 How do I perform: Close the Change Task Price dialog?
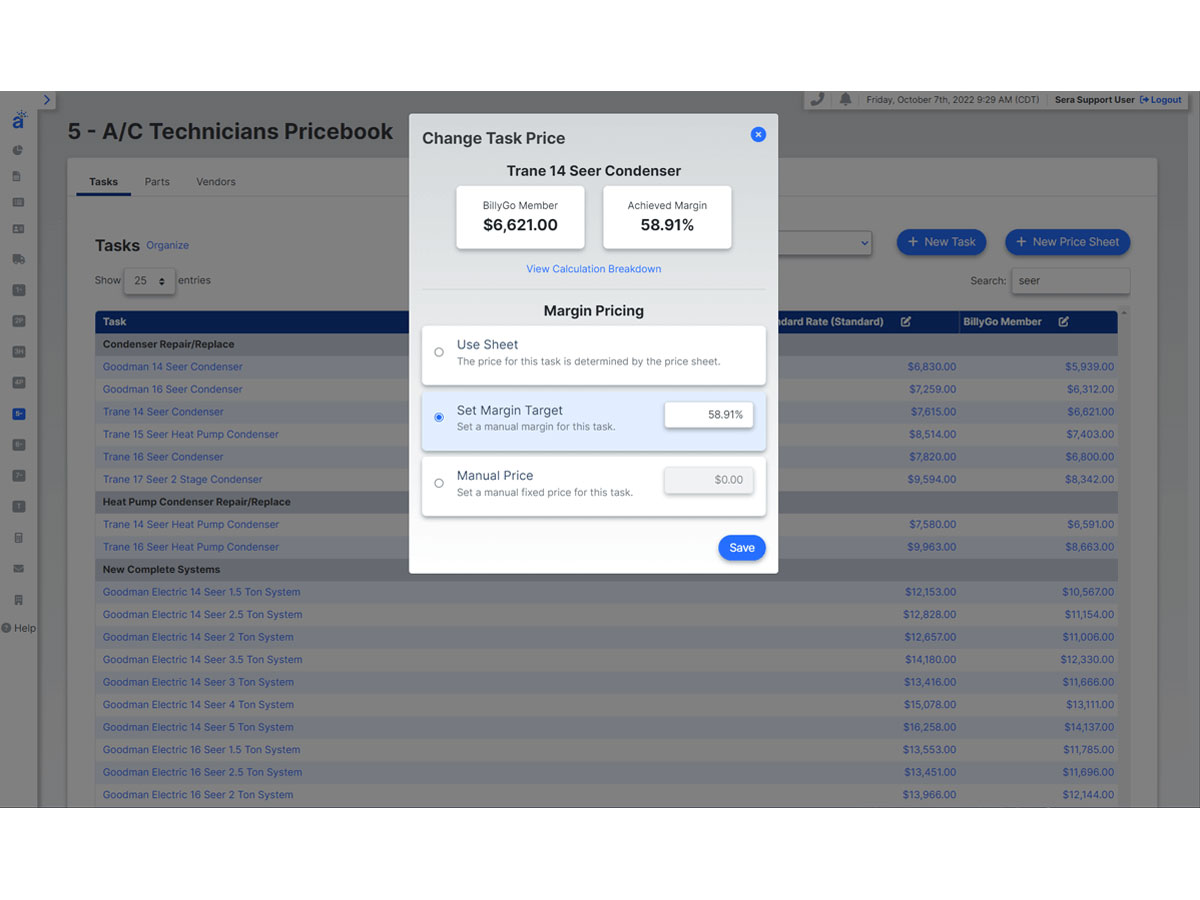tap(758, 134)
